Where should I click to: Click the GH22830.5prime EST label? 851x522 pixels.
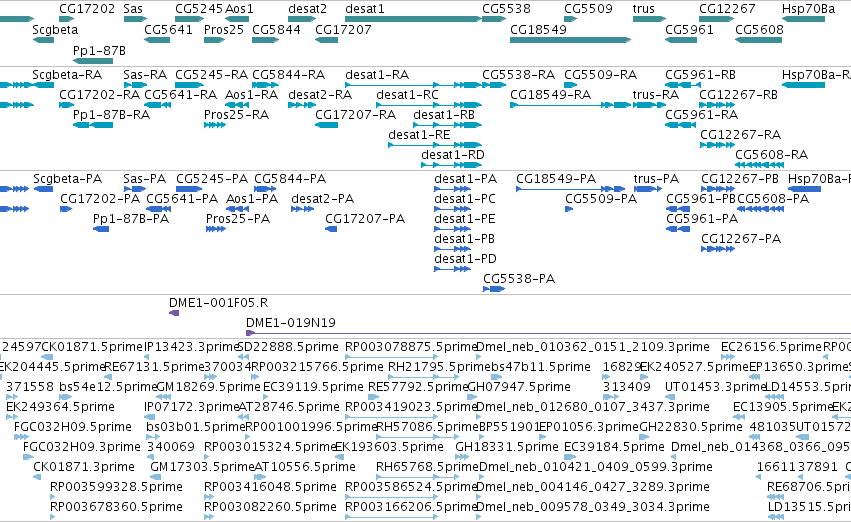tap(691, 426)
